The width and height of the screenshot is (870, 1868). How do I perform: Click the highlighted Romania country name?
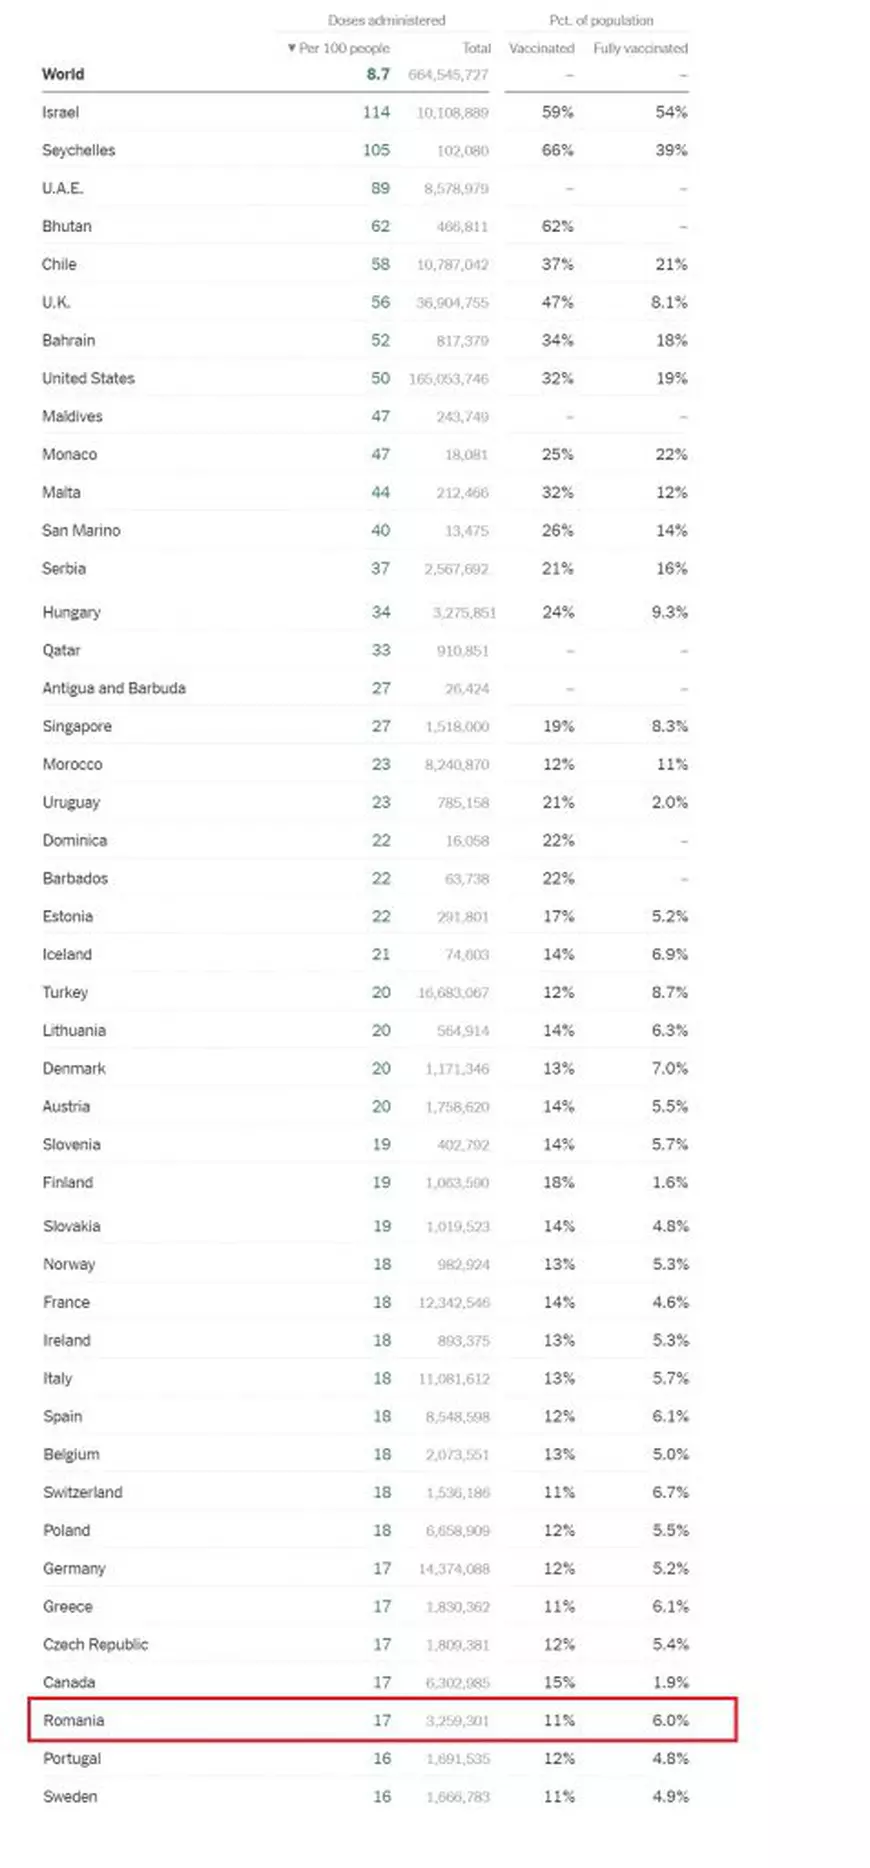pyautogui.click(x=73, y=1720)
